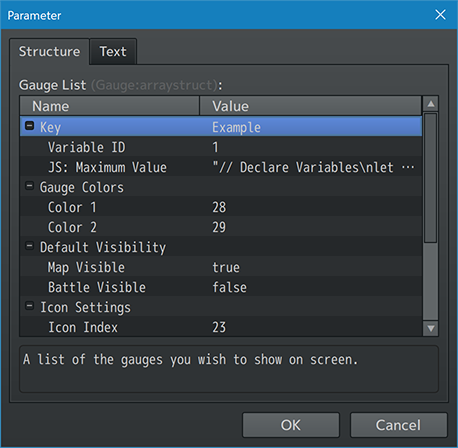Click the Icon Index value '23'
This screenshot has height=448, width=458.
coord(219,327)
